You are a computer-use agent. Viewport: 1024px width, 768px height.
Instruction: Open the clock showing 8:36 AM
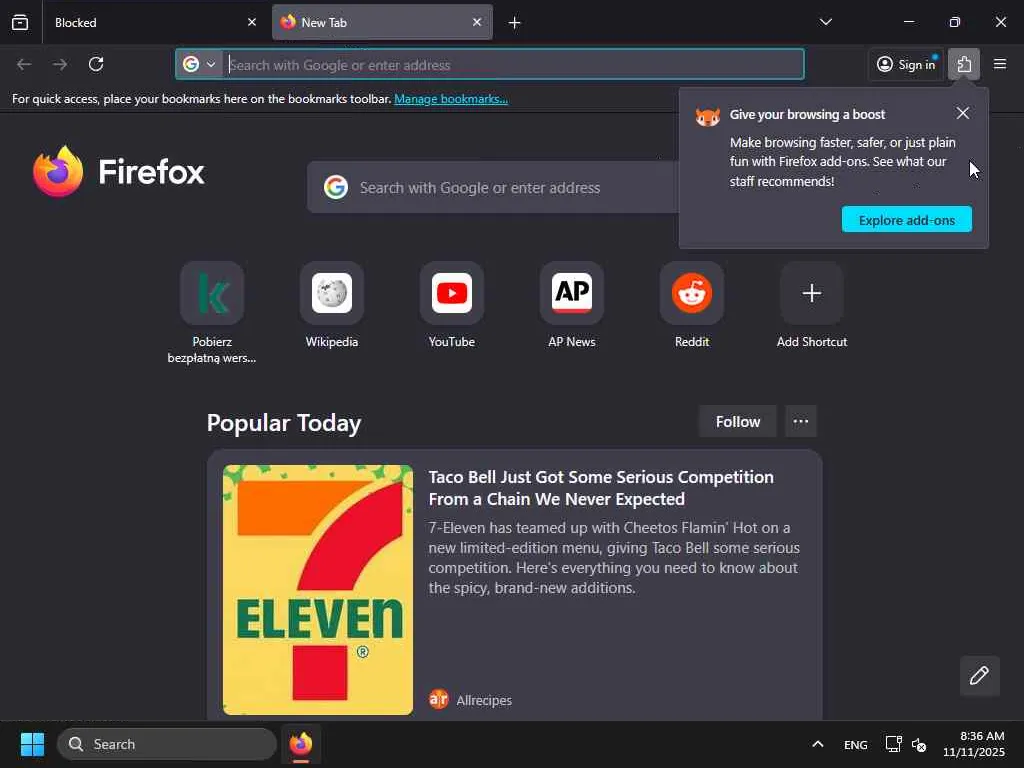coord(974,744)
